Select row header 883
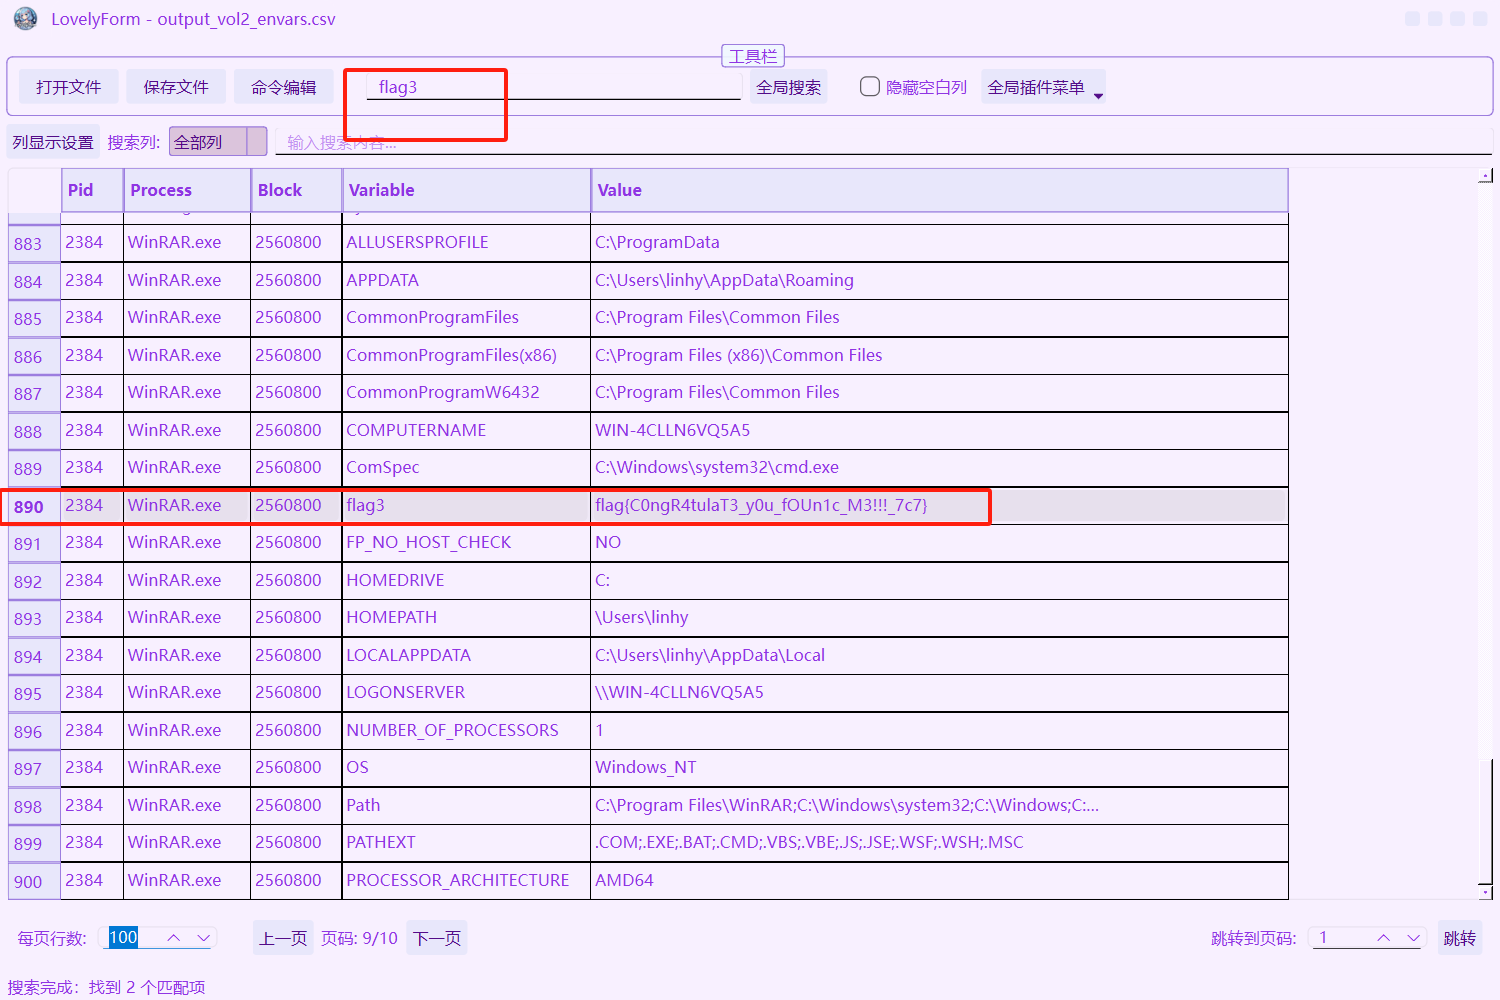The height and width of the screenshot is (1000, 1500). click(x=34, y=243)
